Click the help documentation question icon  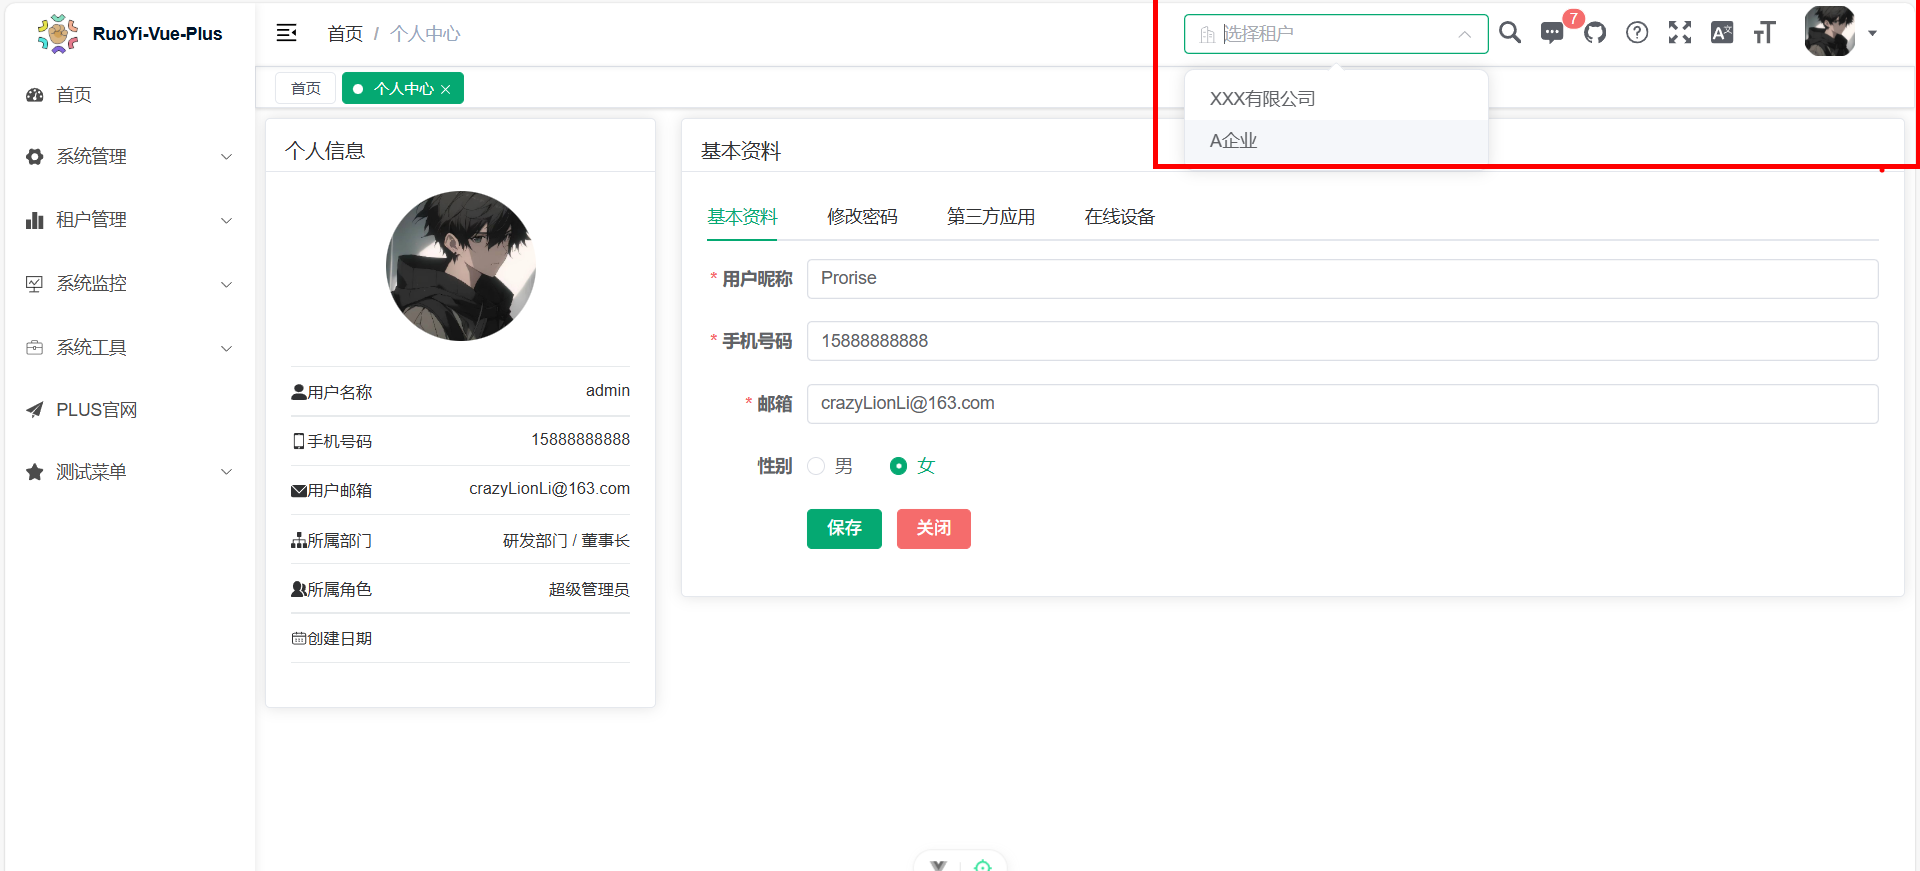[x=1637, y=33]
